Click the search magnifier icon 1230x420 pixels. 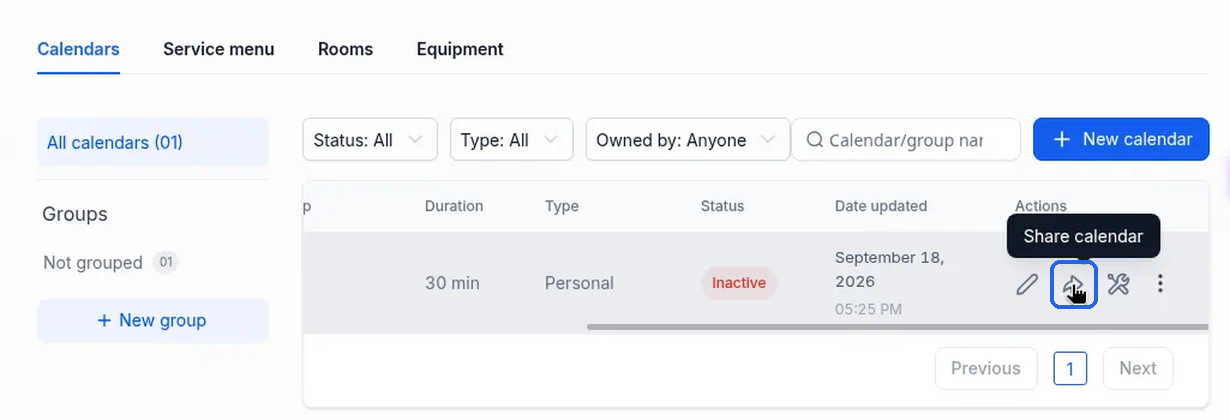(814, 140)
